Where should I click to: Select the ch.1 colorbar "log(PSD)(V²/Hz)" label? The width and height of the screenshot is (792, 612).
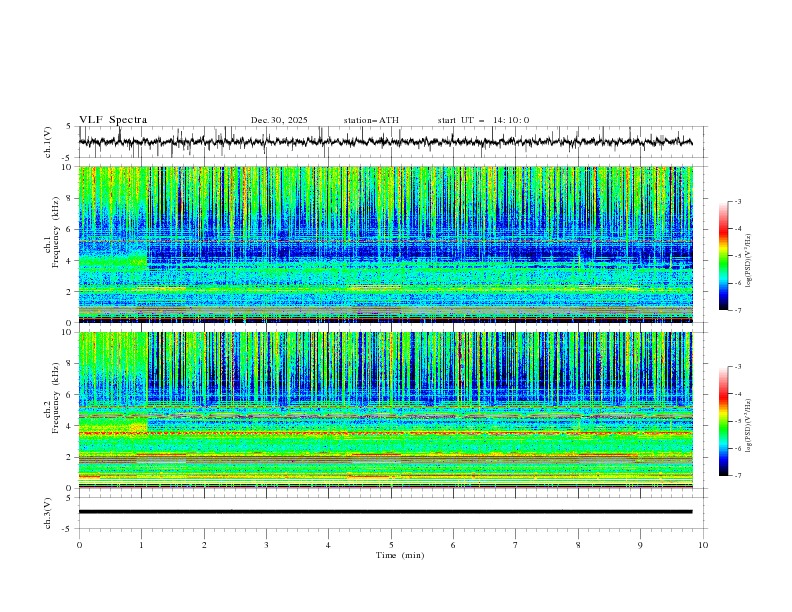pos(749,261)
